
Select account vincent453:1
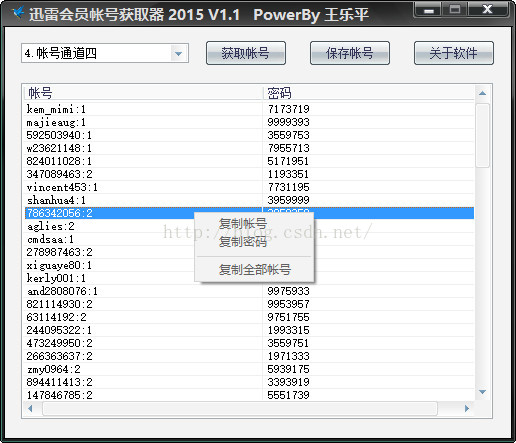(62, 187)
